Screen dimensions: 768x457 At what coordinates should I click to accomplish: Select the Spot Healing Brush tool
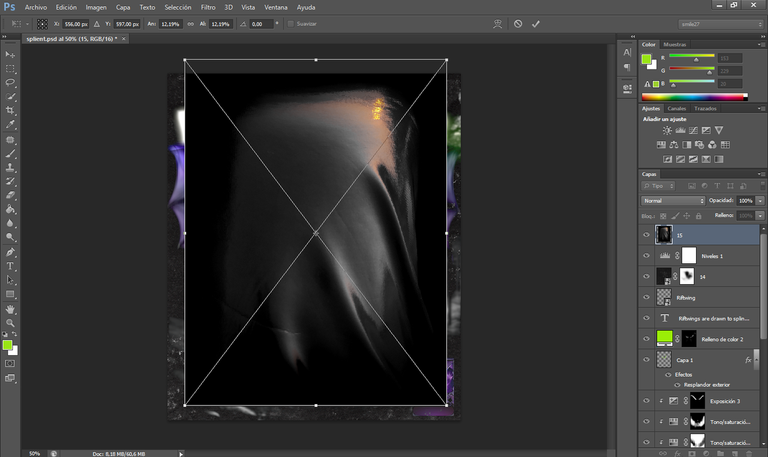point(10,140)
